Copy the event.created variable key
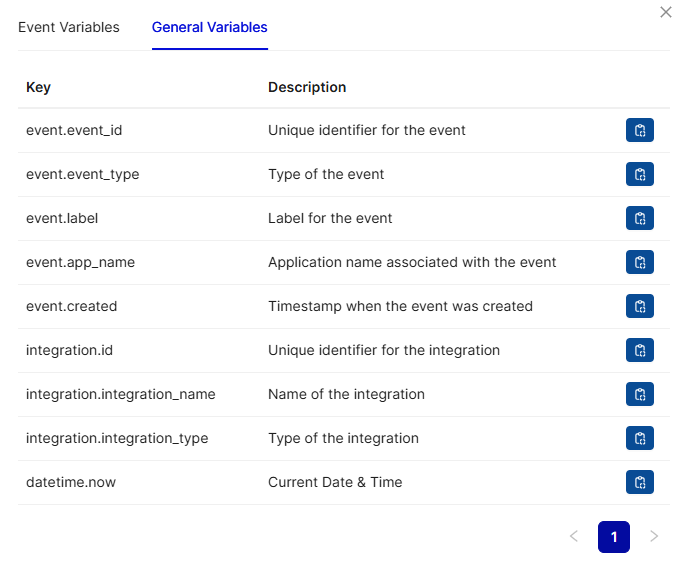The height and width of the screenshot is (562, 683). (x=639, y=306)
